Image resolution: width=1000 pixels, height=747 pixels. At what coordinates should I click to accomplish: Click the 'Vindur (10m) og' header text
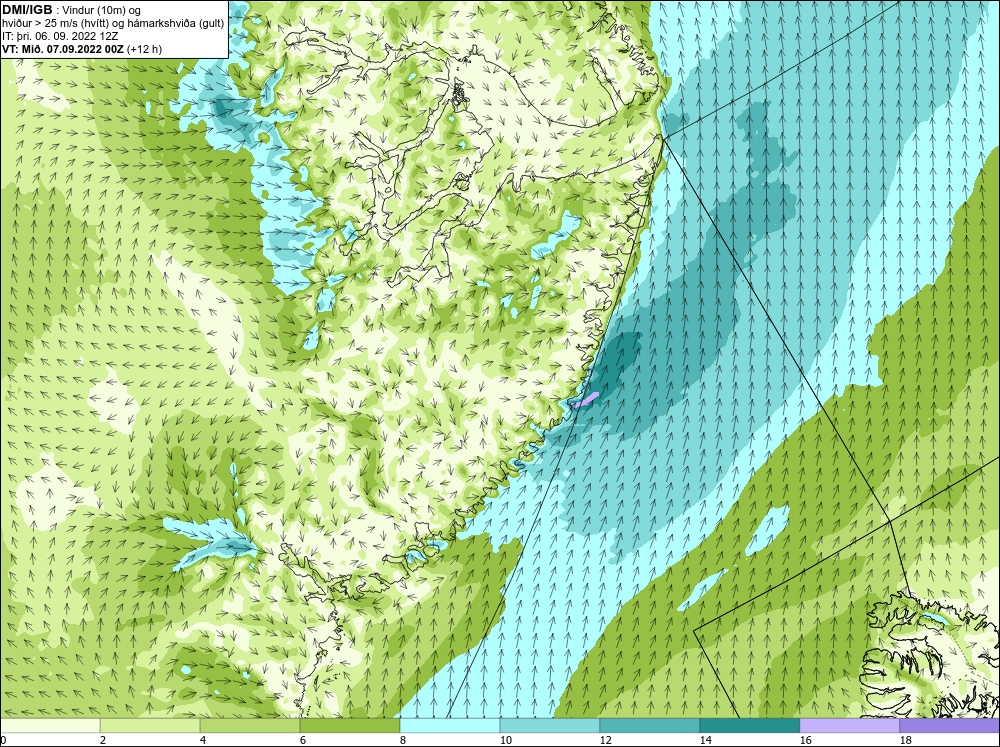pyautogui.click(x=103, y=11)
